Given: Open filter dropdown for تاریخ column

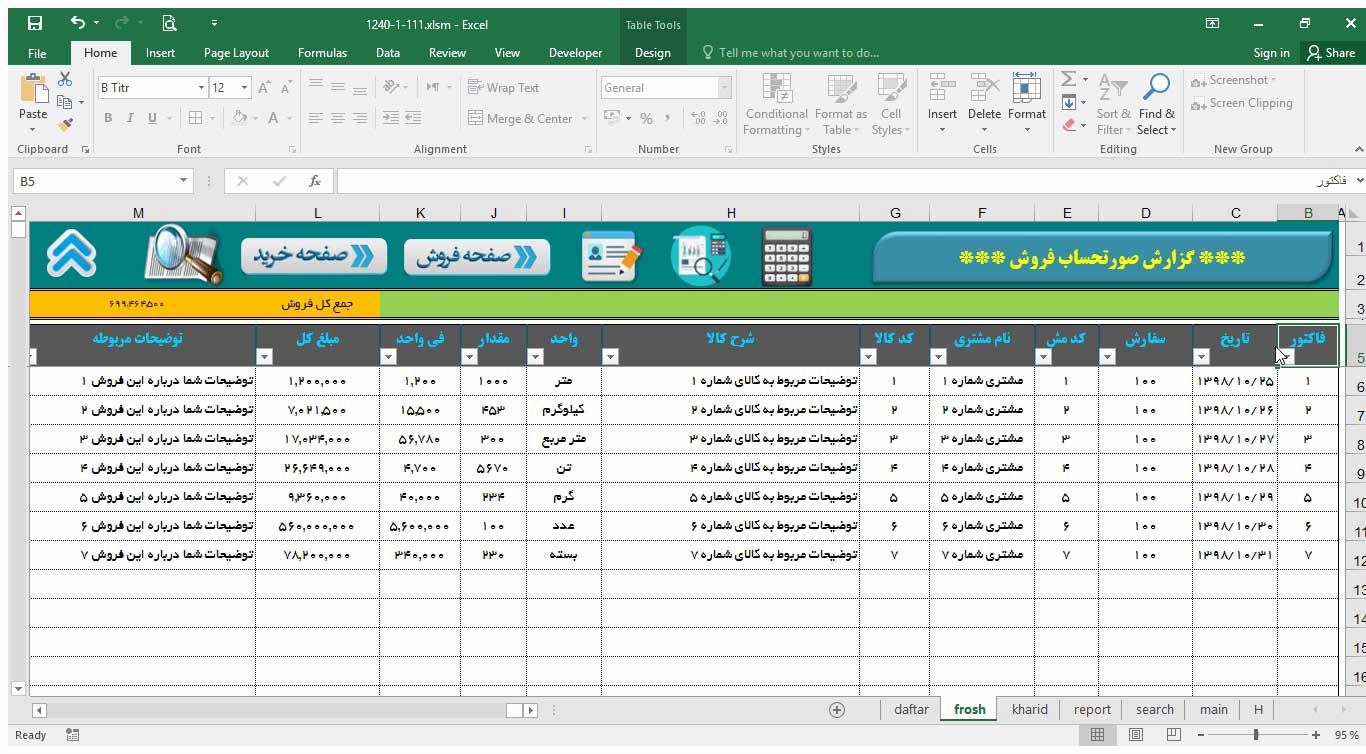Looking at the screenshot, I should (x=1201, y=357).
